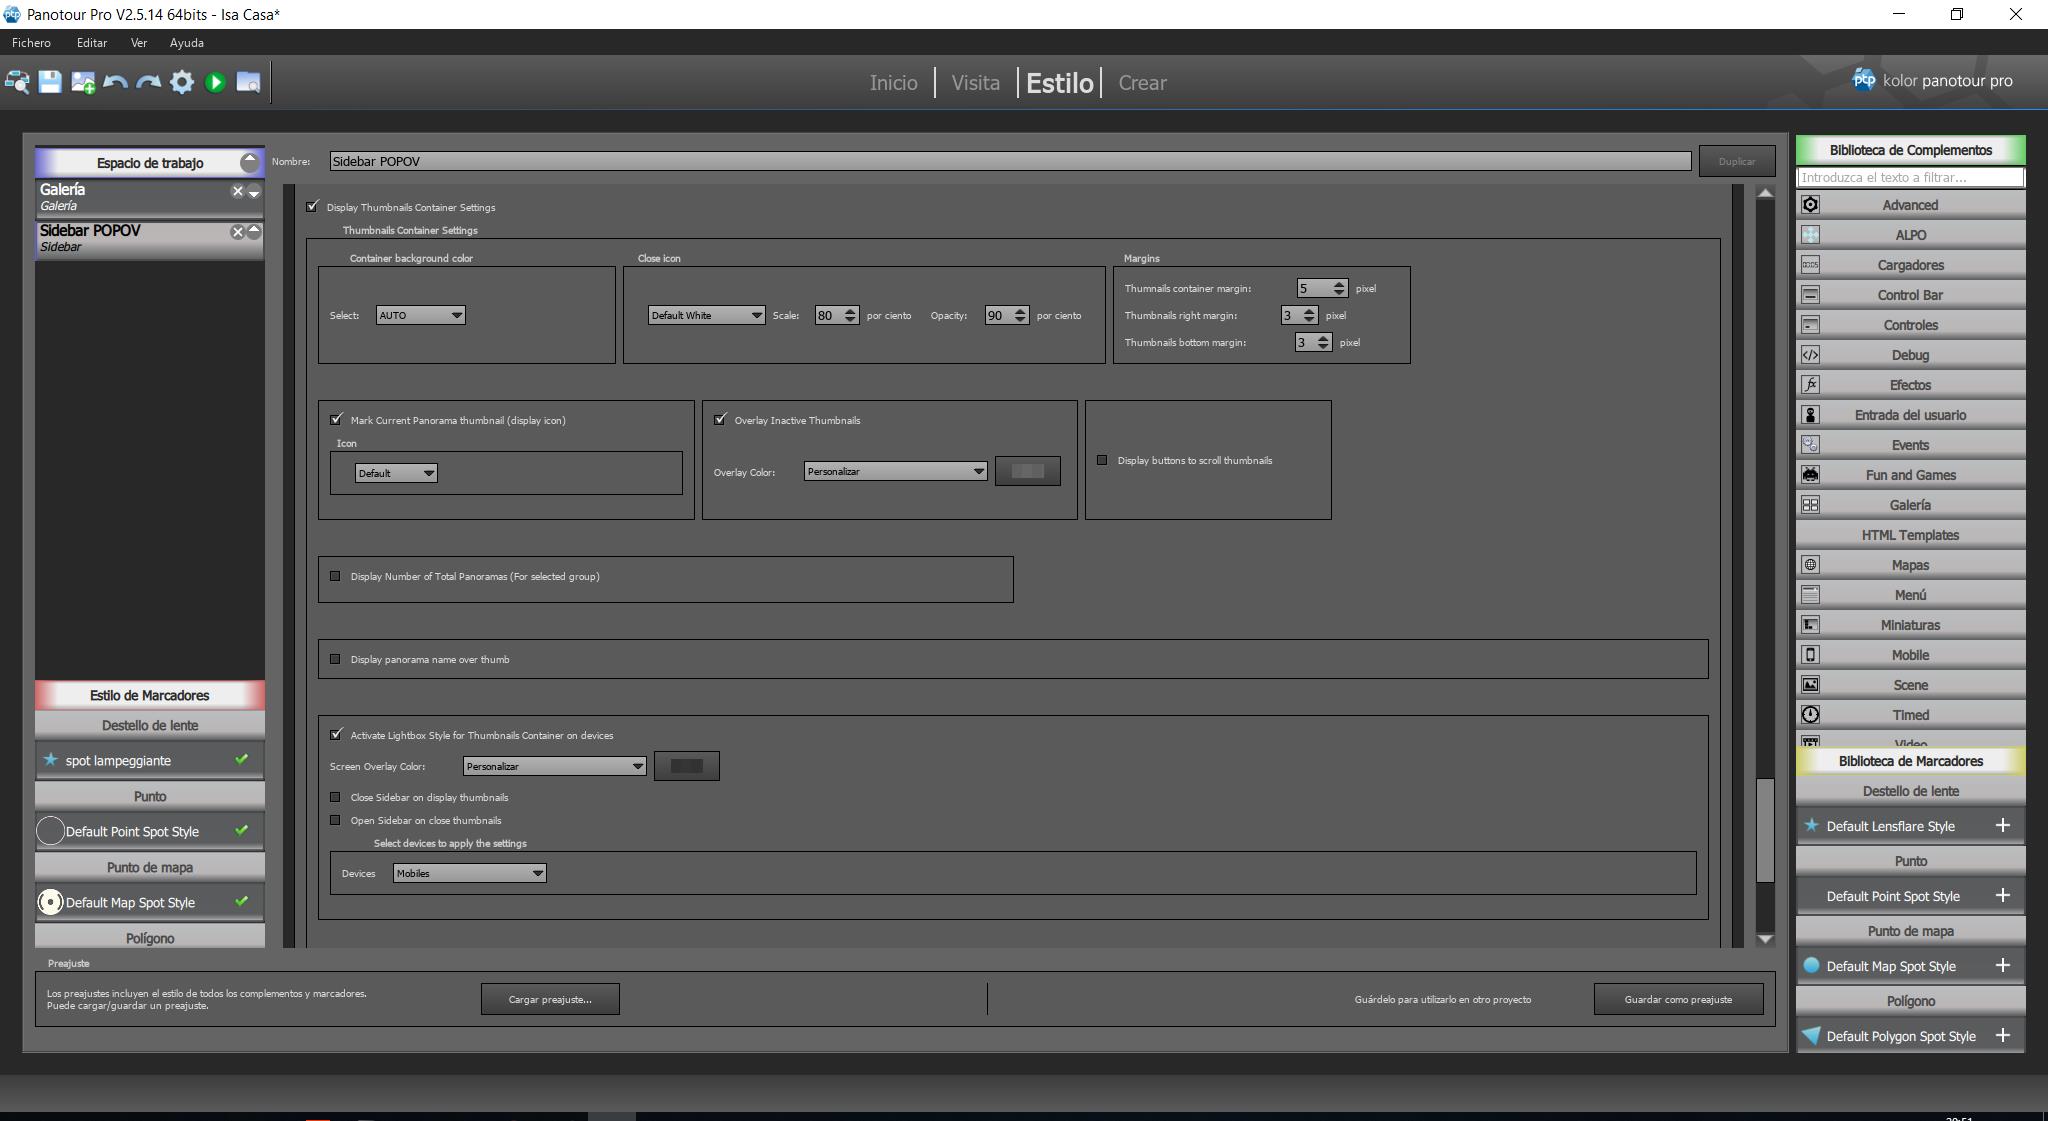This screenshot has width=2048, height=1121.
Task: Click the green play build icon
Action: pyautogui.click(x=215, y=82)
